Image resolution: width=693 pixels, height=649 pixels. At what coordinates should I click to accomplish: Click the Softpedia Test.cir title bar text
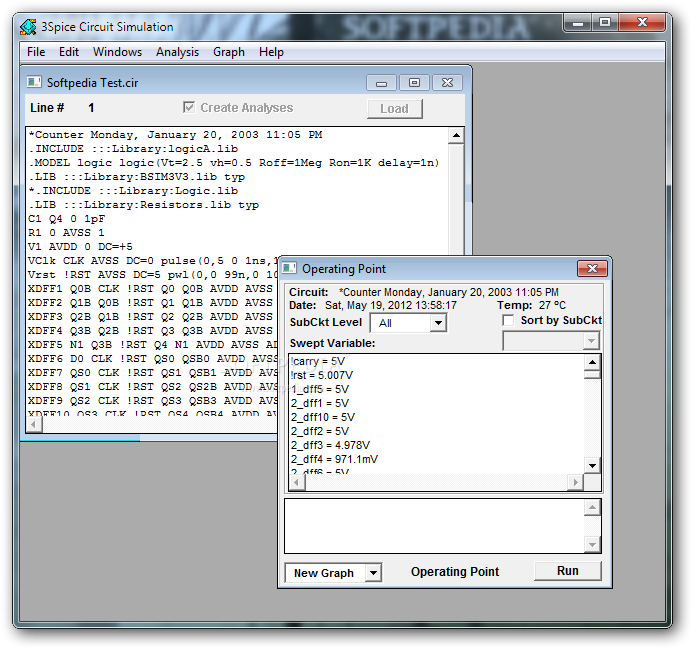click(92, 83)
